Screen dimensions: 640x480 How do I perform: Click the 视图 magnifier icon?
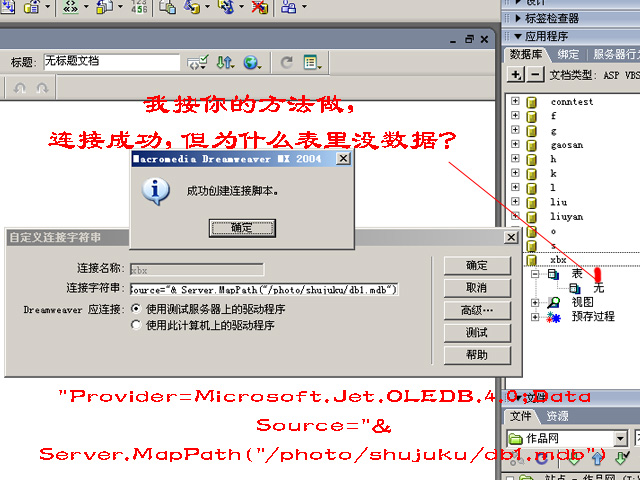[553, 302]
